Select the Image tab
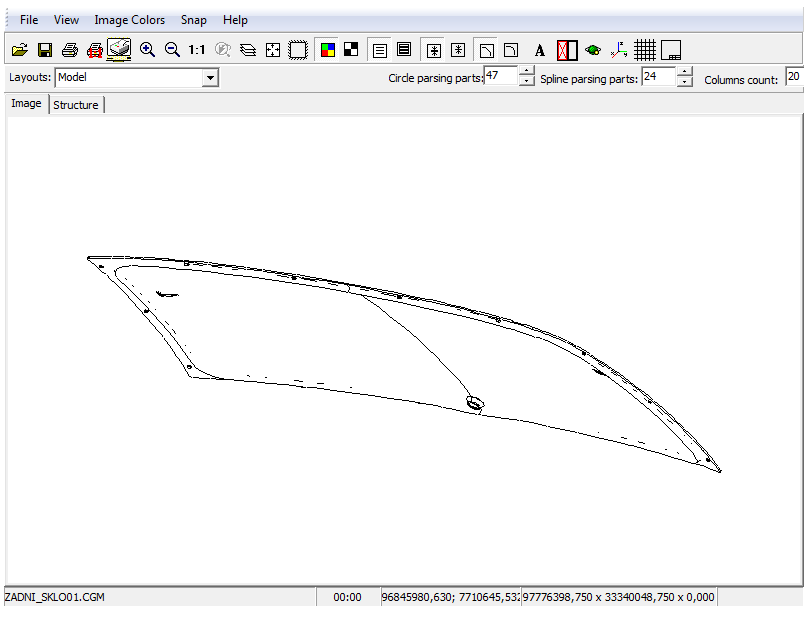The height and width of the screenshot is (618, 811). (x=26, y=103)
